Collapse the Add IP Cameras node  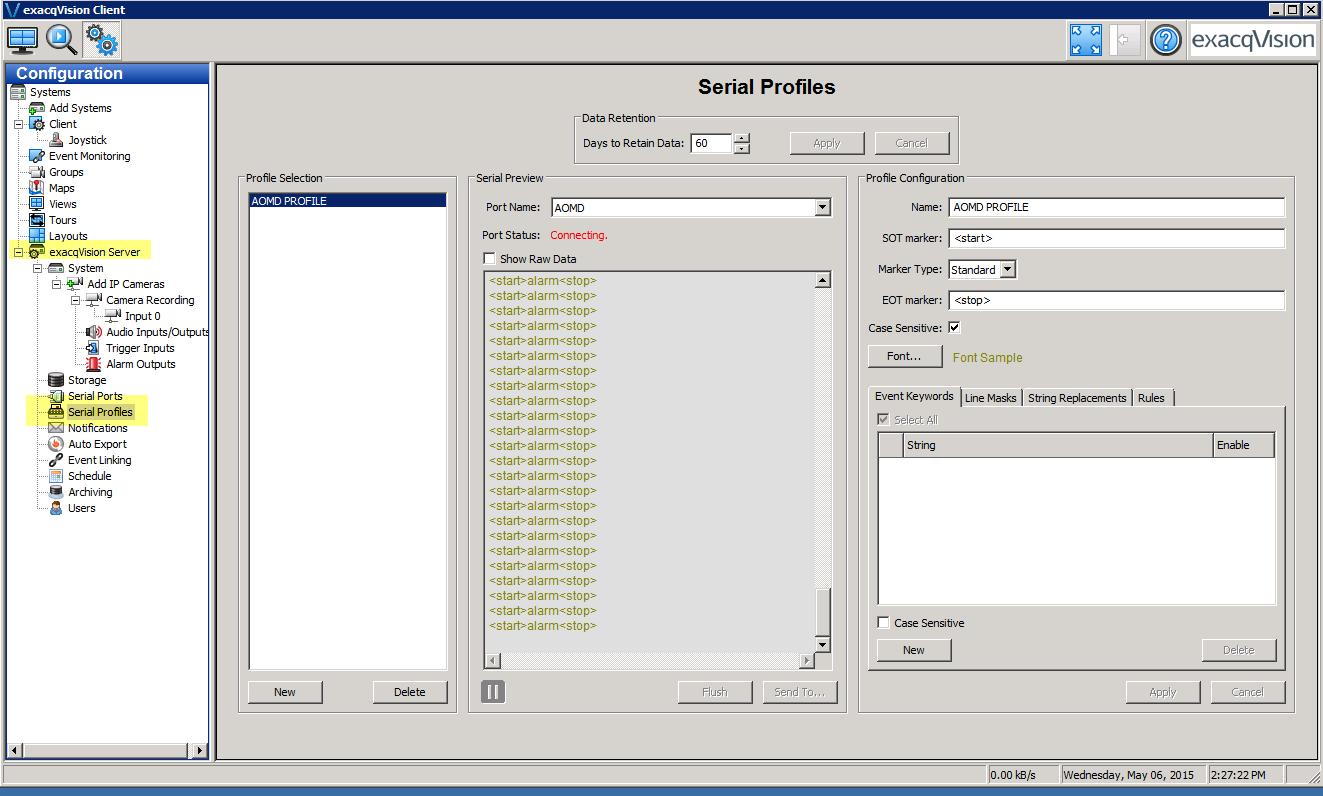click(x=57, y=284)
